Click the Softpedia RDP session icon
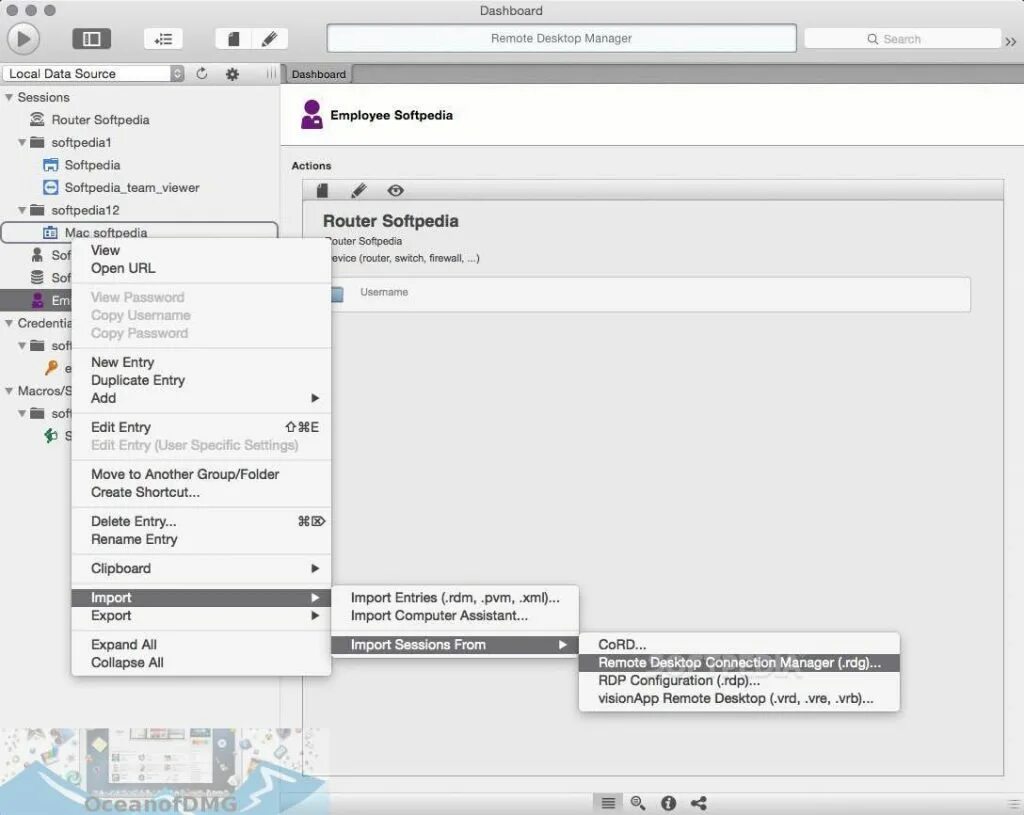The height and width of the screenshot is (815, 1024). point(50,165)
